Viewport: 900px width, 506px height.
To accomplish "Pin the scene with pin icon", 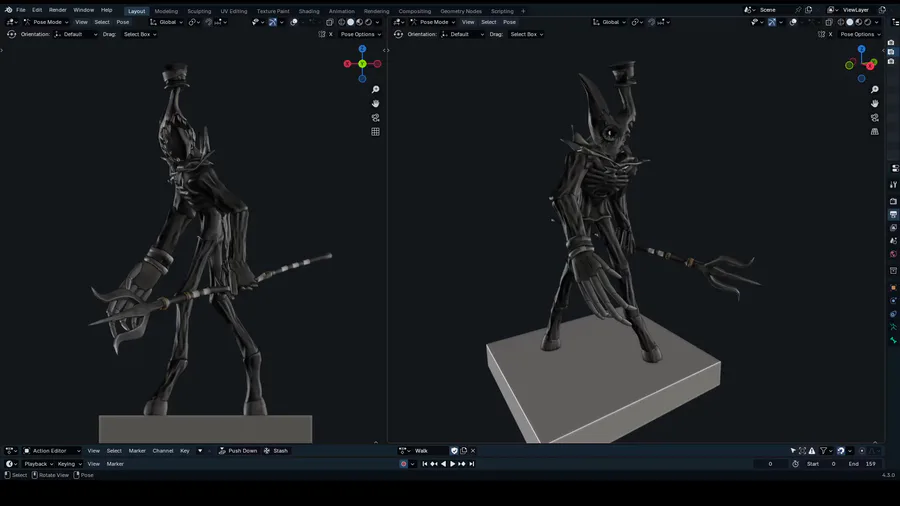I will coord(798,10).
